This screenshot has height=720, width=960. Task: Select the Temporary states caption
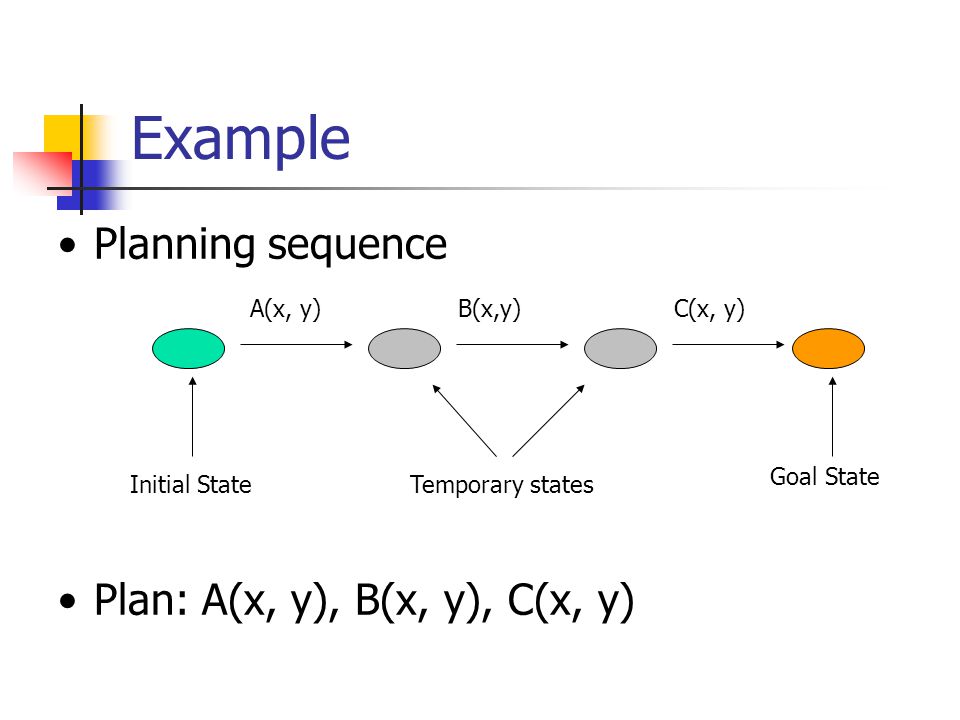[501, 485]
